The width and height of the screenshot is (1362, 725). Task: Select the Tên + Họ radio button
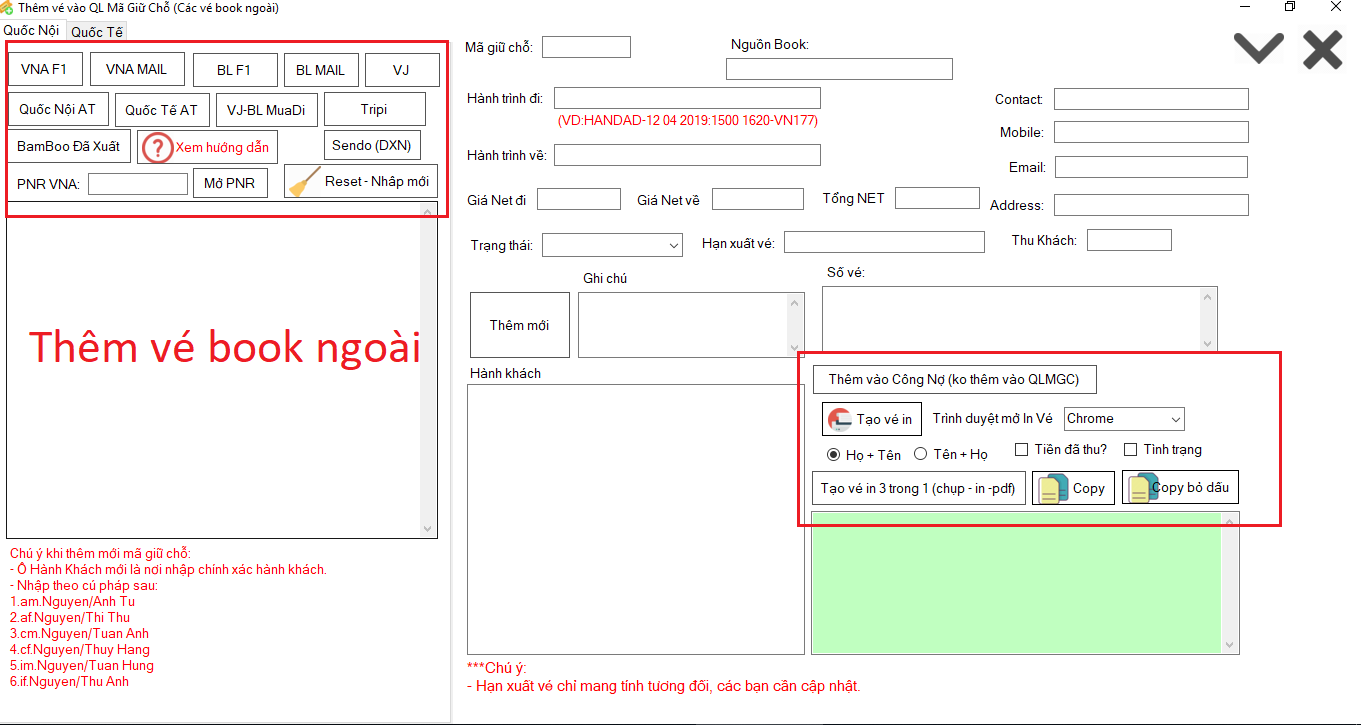click(x=920, y=454)
